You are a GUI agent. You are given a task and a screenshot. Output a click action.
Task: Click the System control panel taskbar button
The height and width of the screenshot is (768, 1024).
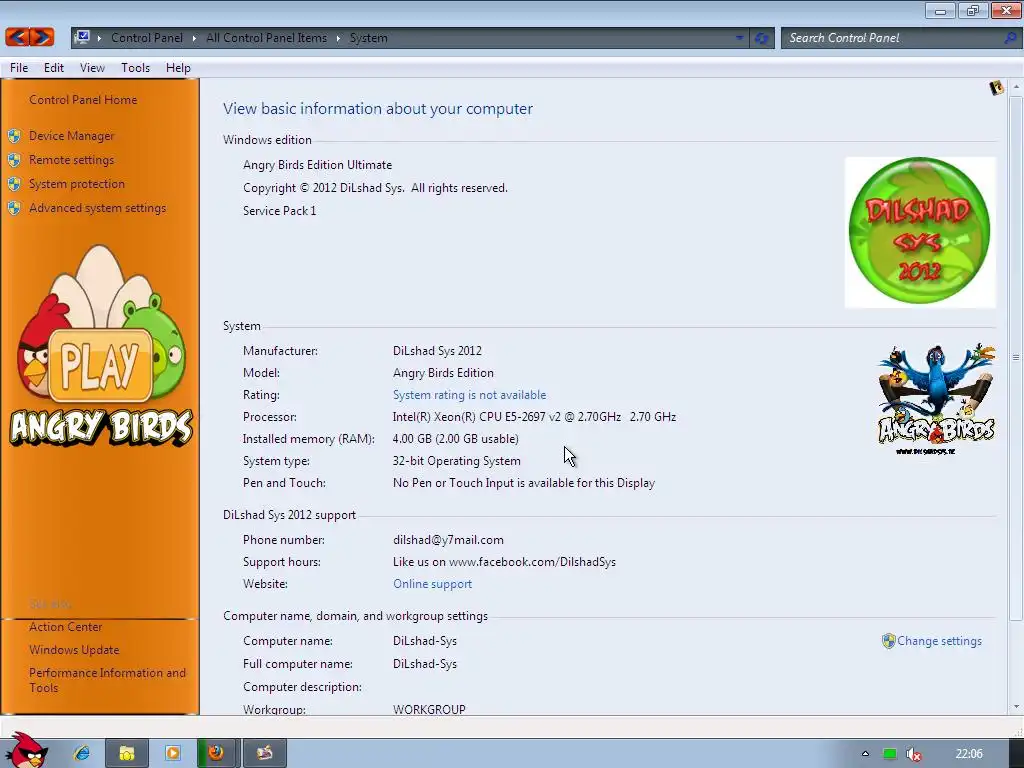264,753
